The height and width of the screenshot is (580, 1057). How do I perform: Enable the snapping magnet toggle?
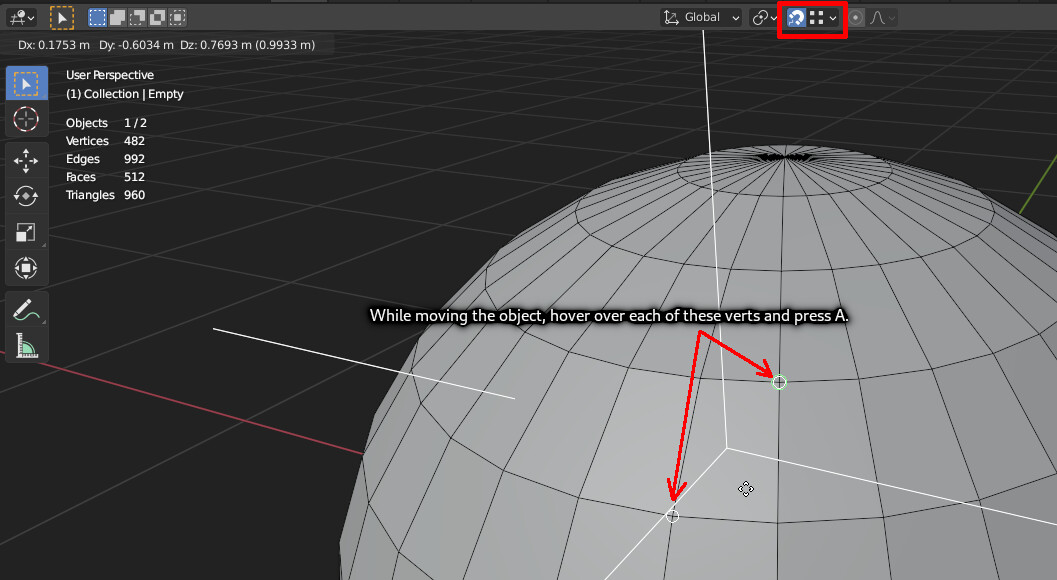(x=797, y=17)
